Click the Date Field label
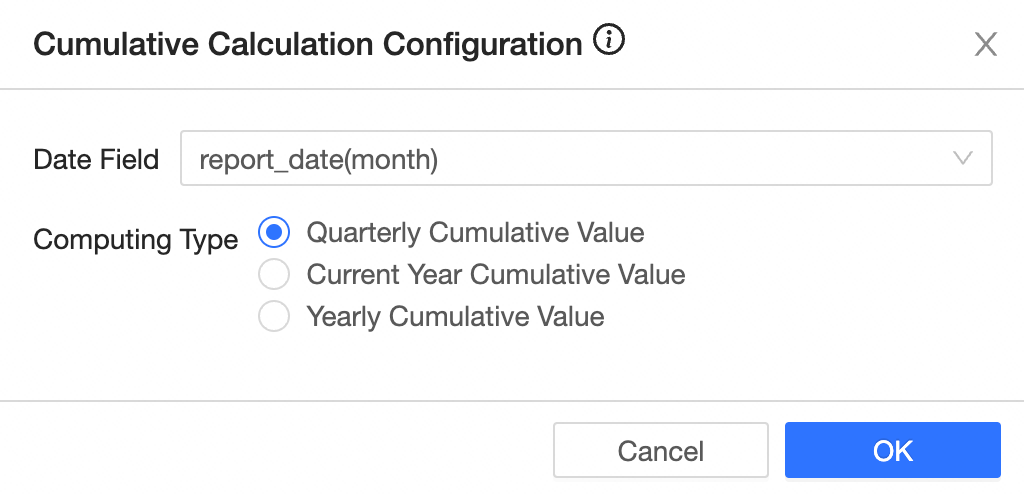 [96, 159]
